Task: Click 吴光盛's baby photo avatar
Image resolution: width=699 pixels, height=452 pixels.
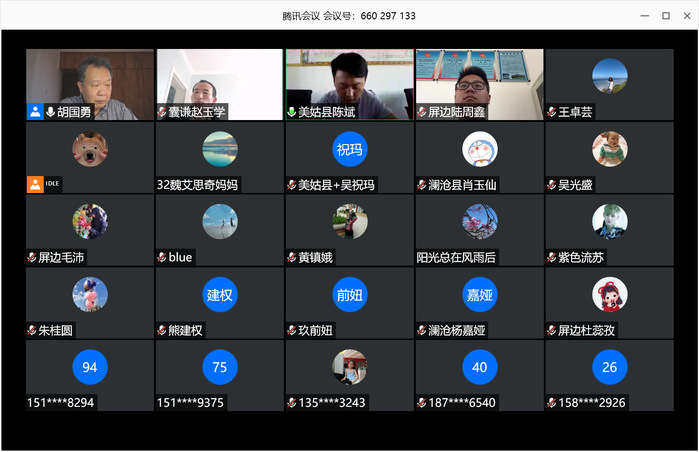Action: 610,149
